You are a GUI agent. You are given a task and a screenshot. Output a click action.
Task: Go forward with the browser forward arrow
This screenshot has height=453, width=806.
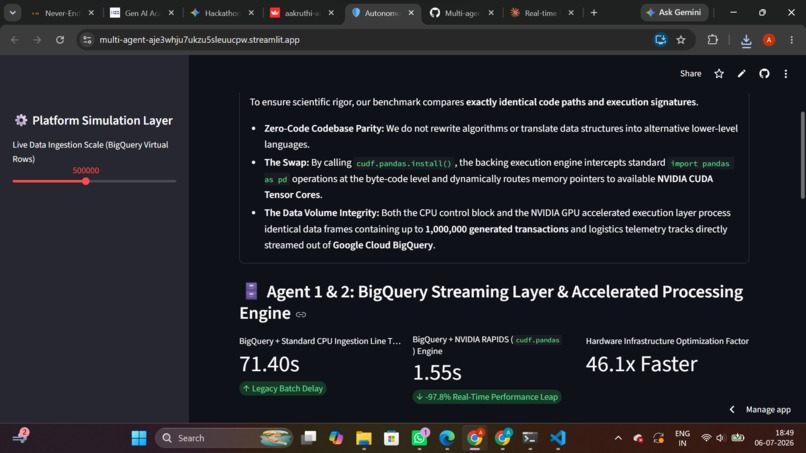[x=37, y=40]
